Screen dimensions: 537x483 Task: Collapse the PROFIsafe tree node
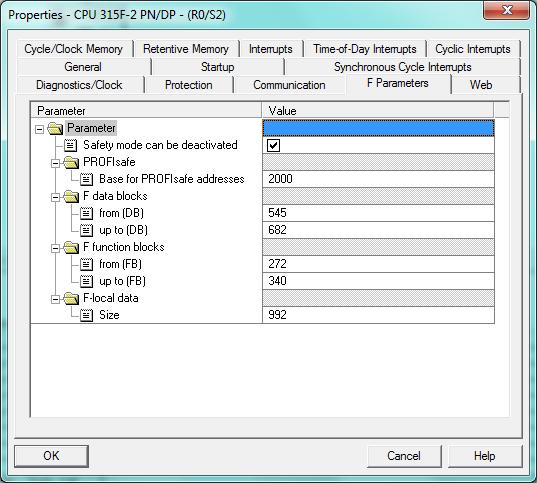click(x=55, y=163)
